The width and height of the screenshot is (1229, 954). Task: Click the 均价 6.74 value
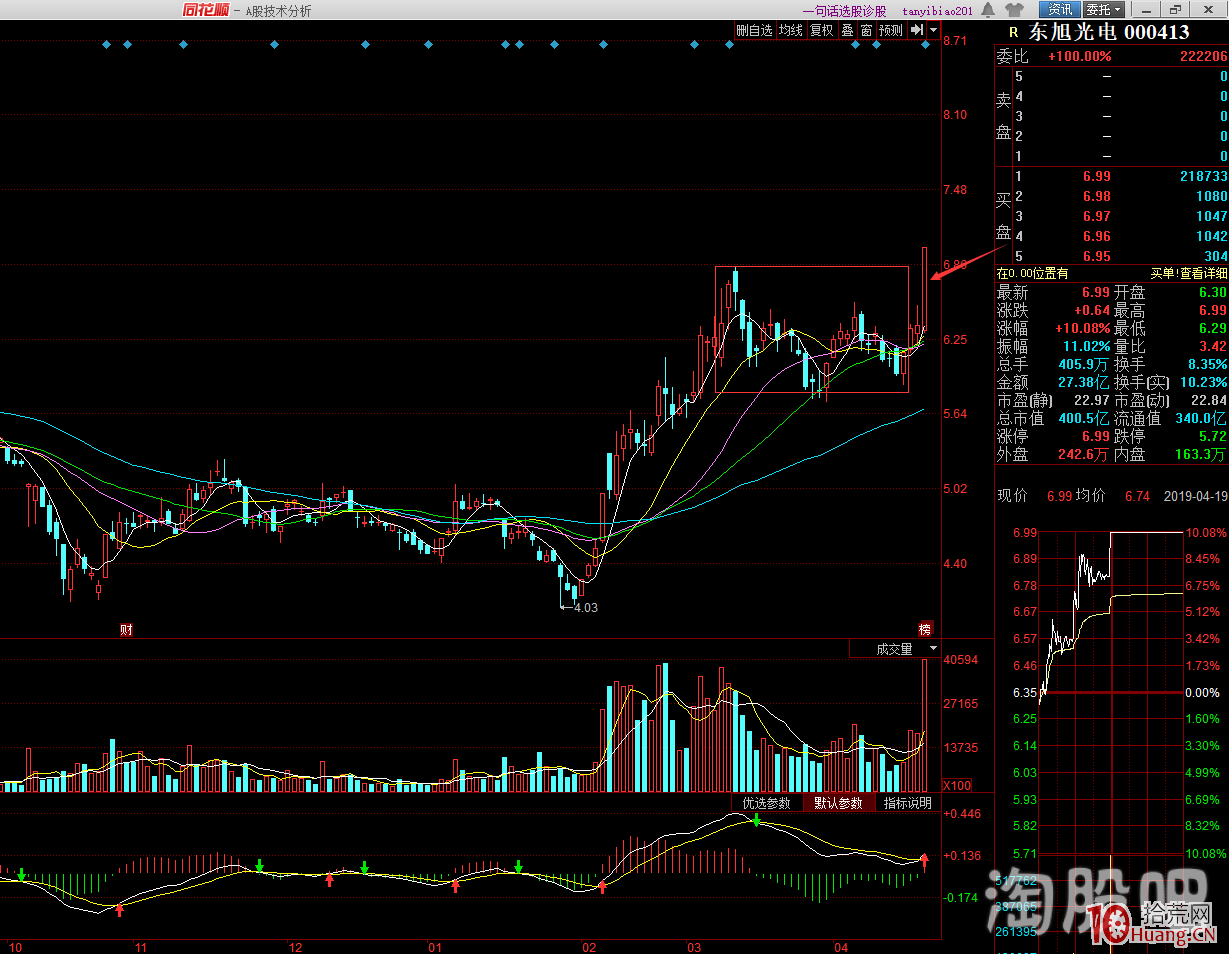1138,496
